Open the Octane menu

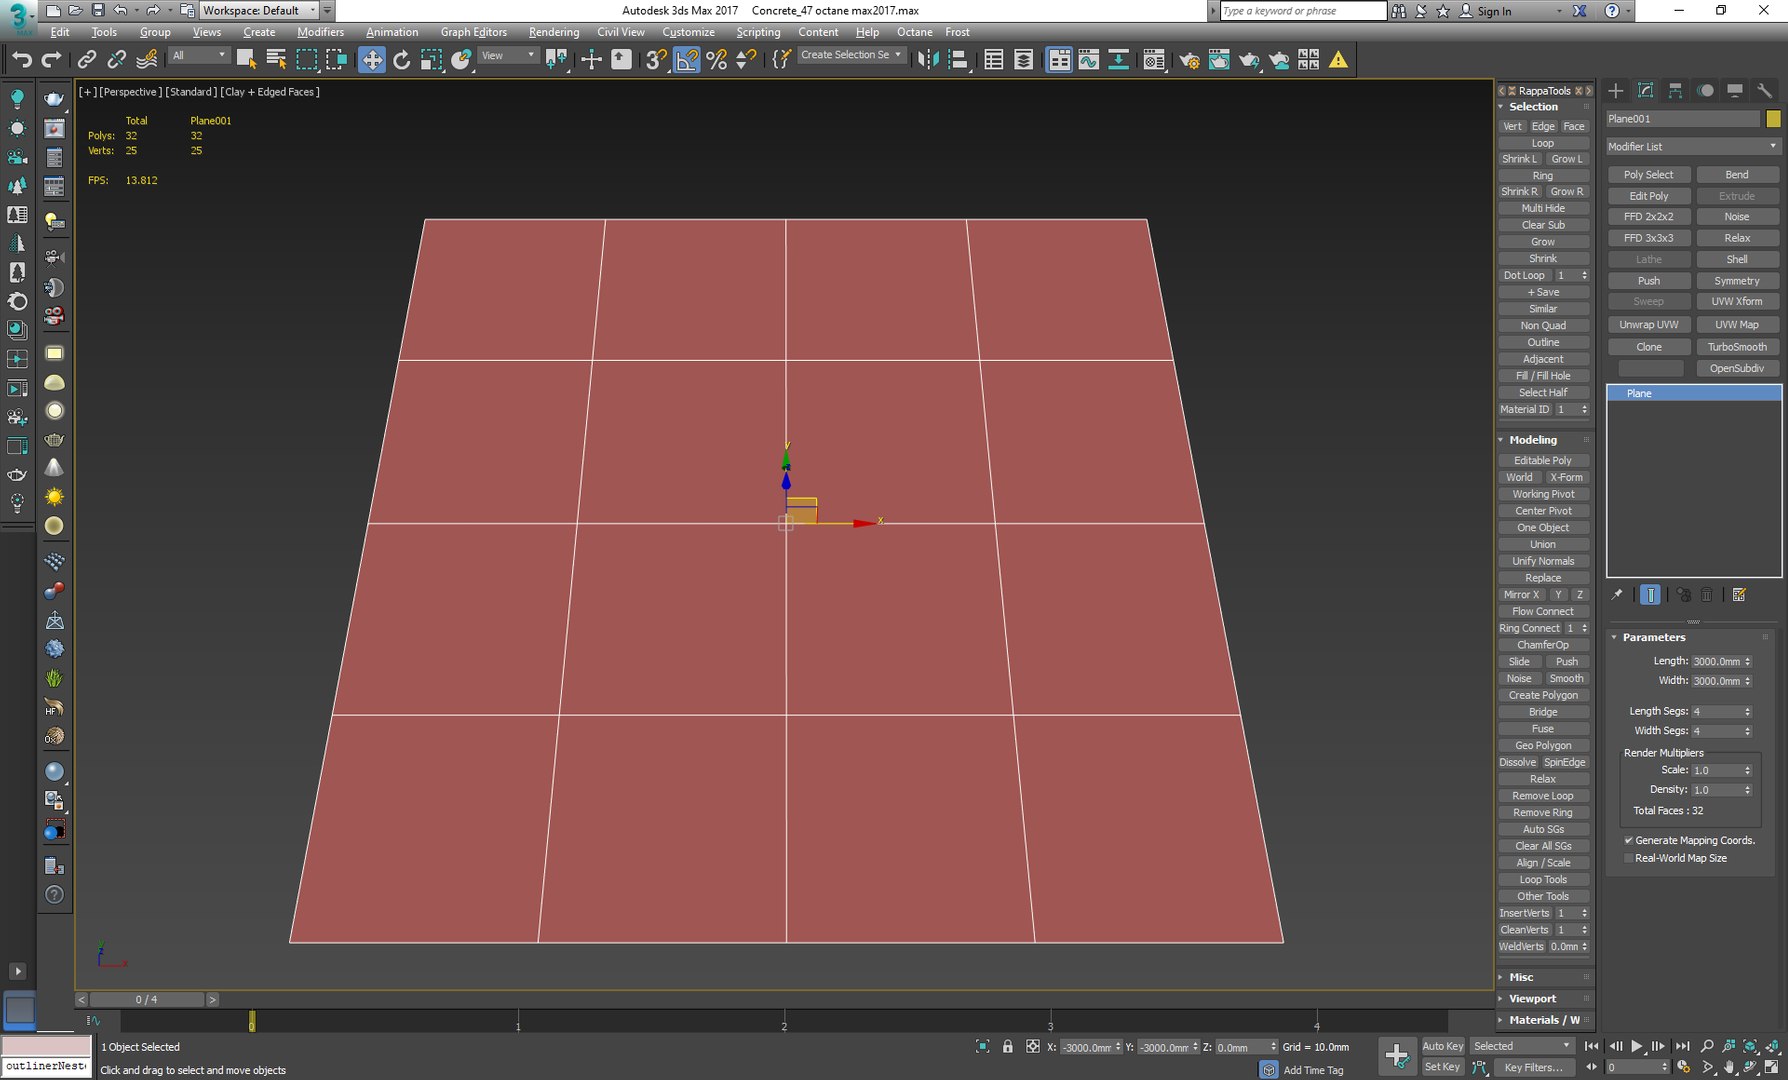pyautogui.click(x=914, y=32)
